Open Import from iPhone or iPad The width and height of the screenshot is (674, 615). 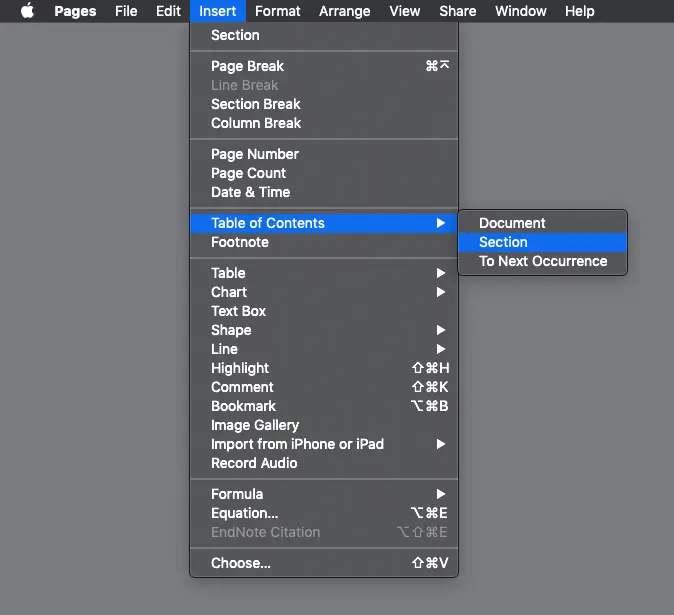click(x=324, y=444)
